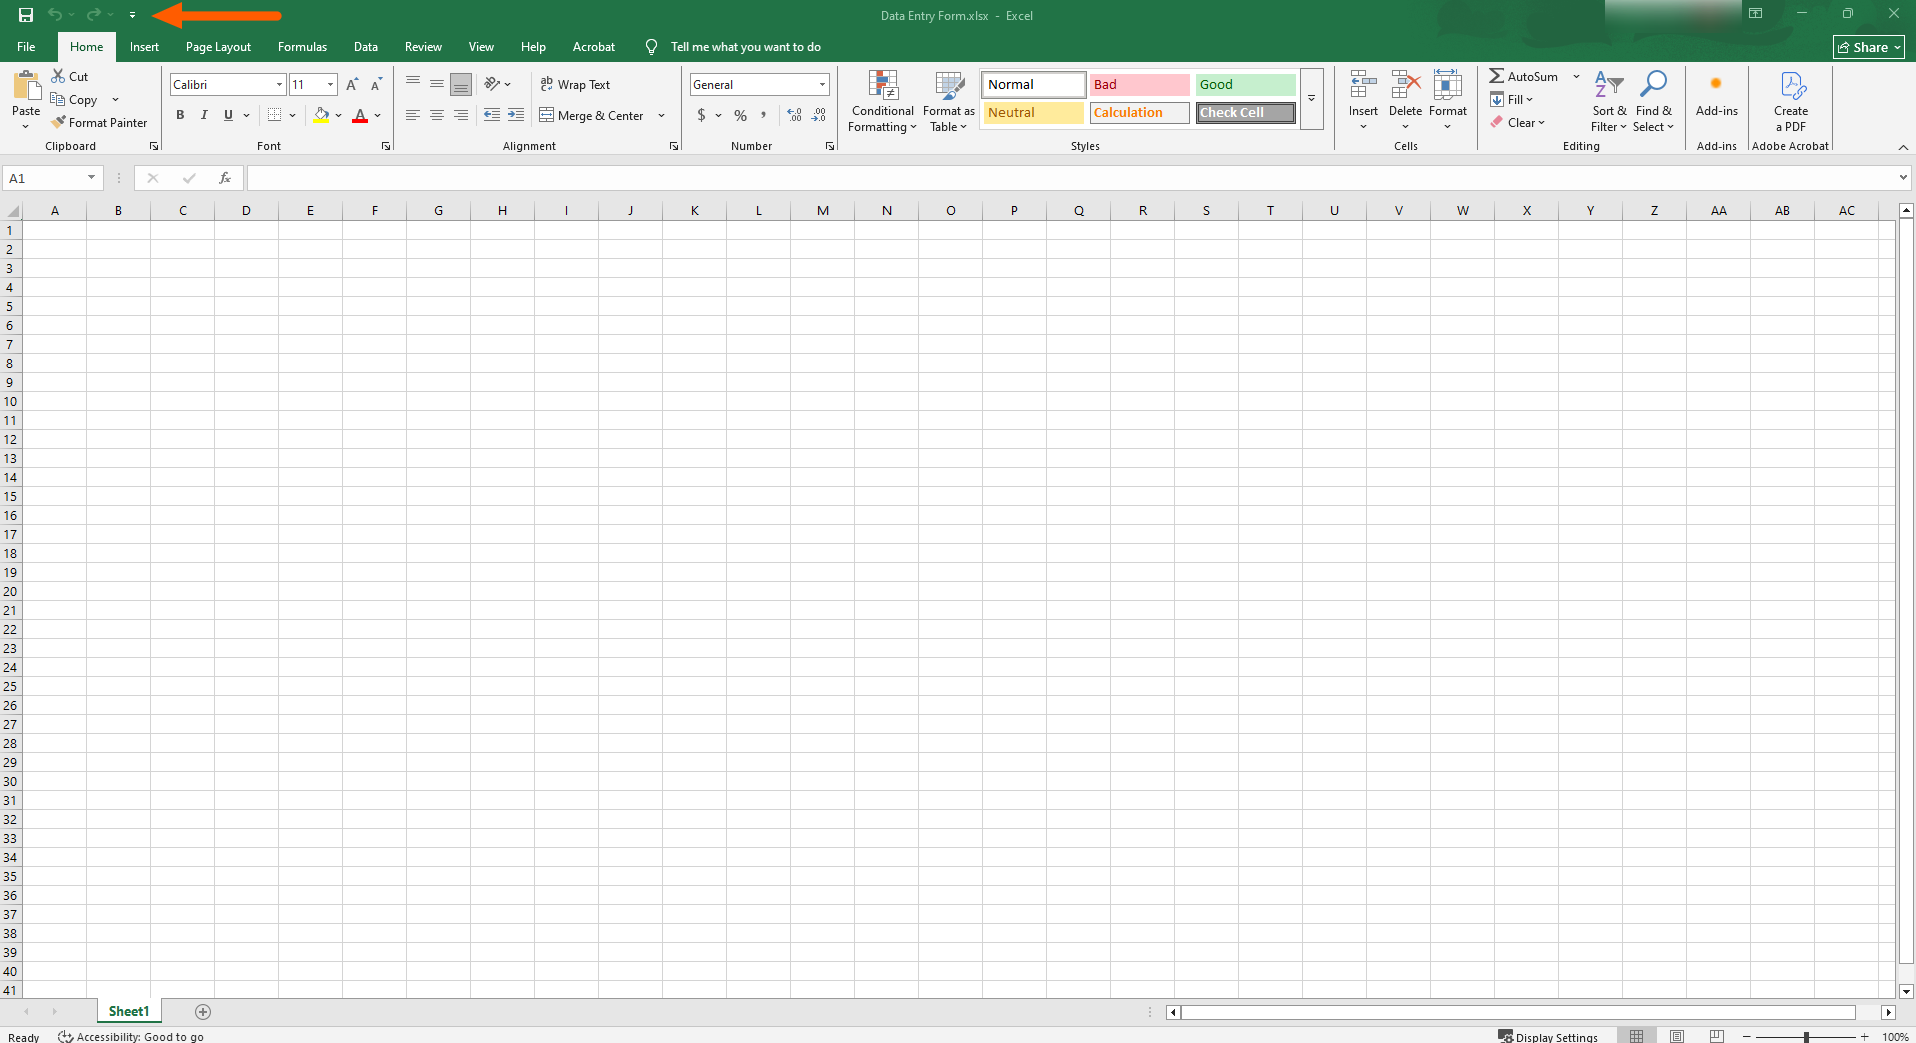Viewport: 1916px width, 1043px height.
Task: Toggle Wrap Text
Action: tap(575, 85)
